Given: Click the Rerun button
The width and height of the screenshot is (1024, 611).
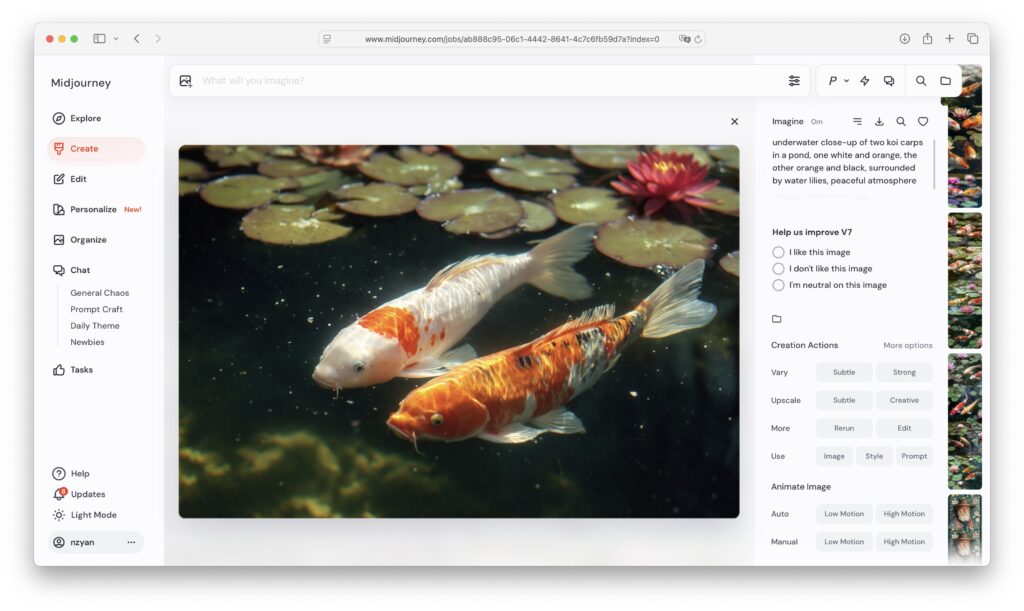Looking at the screenshot, I should [x=844, y=428].
